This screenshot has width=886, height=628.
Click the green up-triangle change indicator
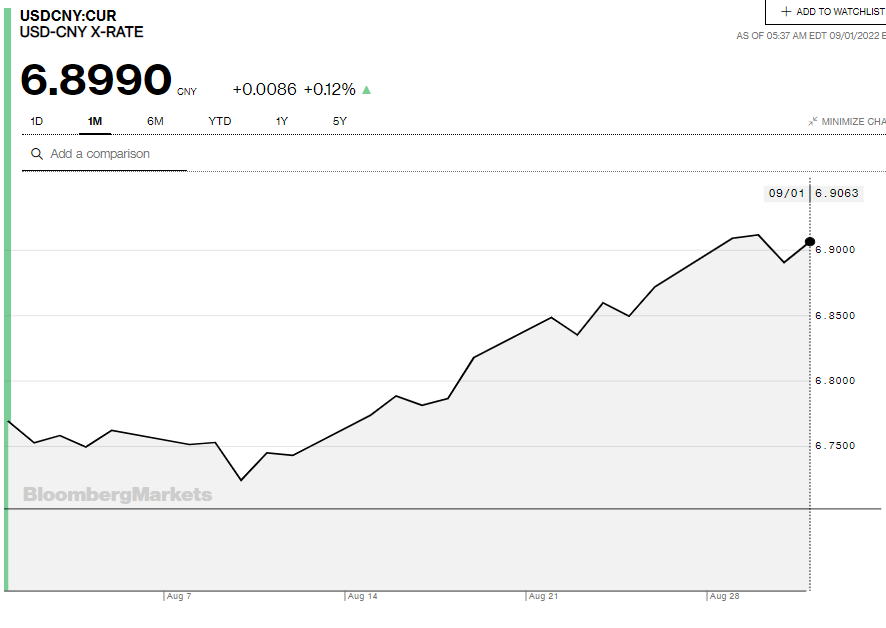(366, 90)
